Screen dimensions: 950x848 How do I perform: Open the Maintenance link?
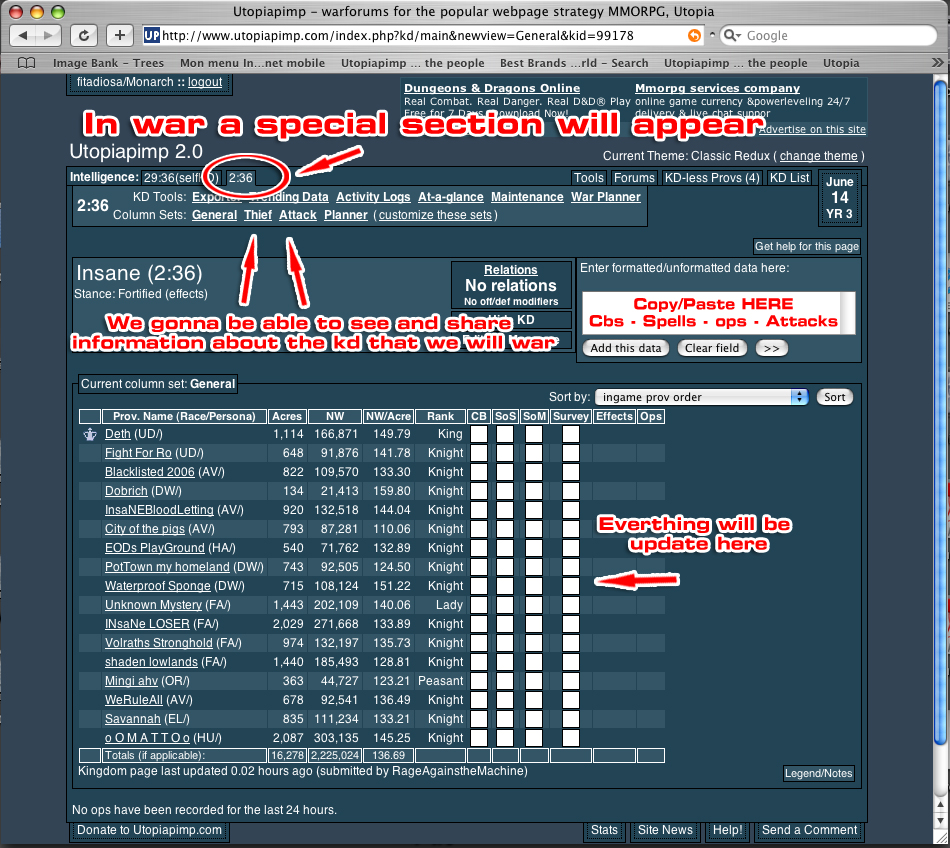click(527, 197)
